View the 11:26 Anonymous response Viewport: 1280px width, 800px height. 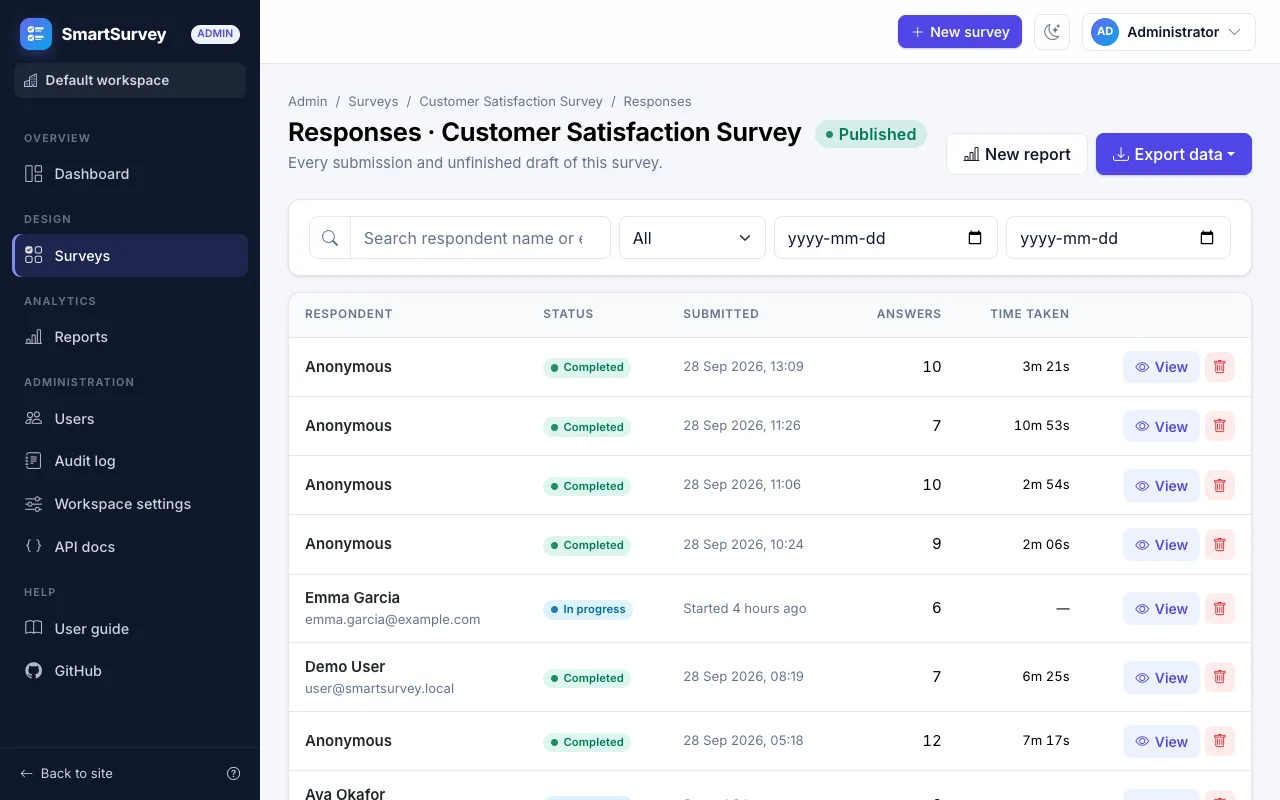(x=1161, y=426)
